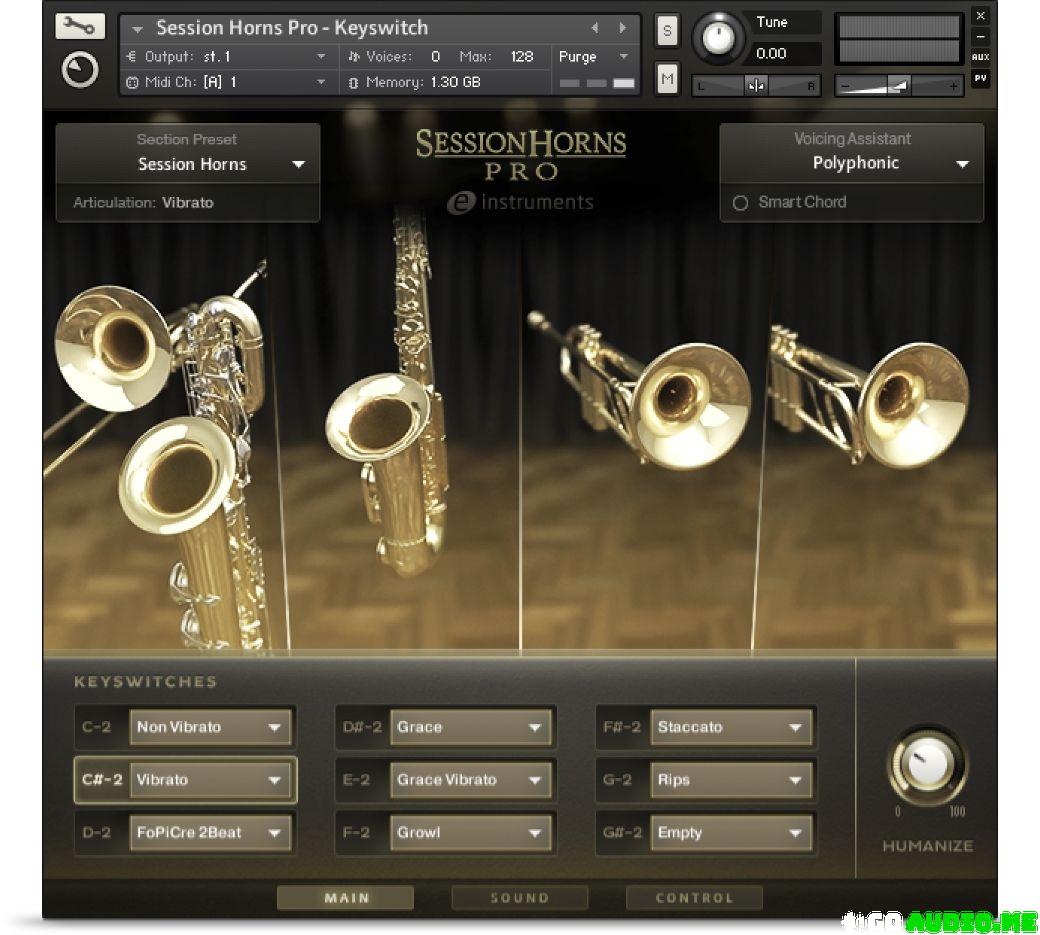Click the C-2 keyswitch label
Image resolution: width=1040 pixels, height=935 pixels.
coord(96,727)
